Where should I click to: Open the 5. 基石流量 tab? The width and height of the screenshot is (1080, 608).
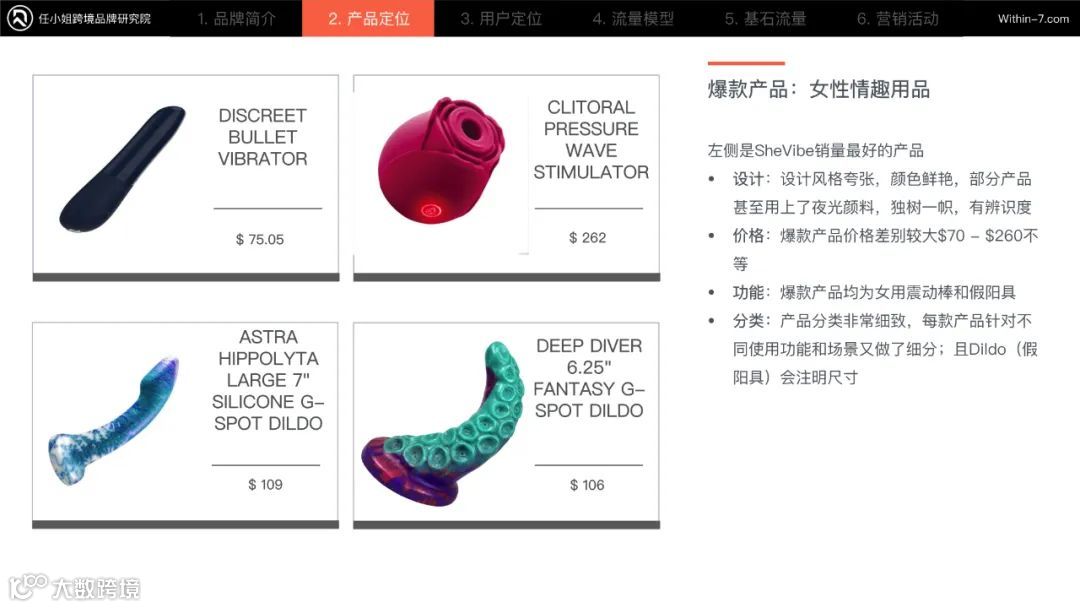point(765,19)
